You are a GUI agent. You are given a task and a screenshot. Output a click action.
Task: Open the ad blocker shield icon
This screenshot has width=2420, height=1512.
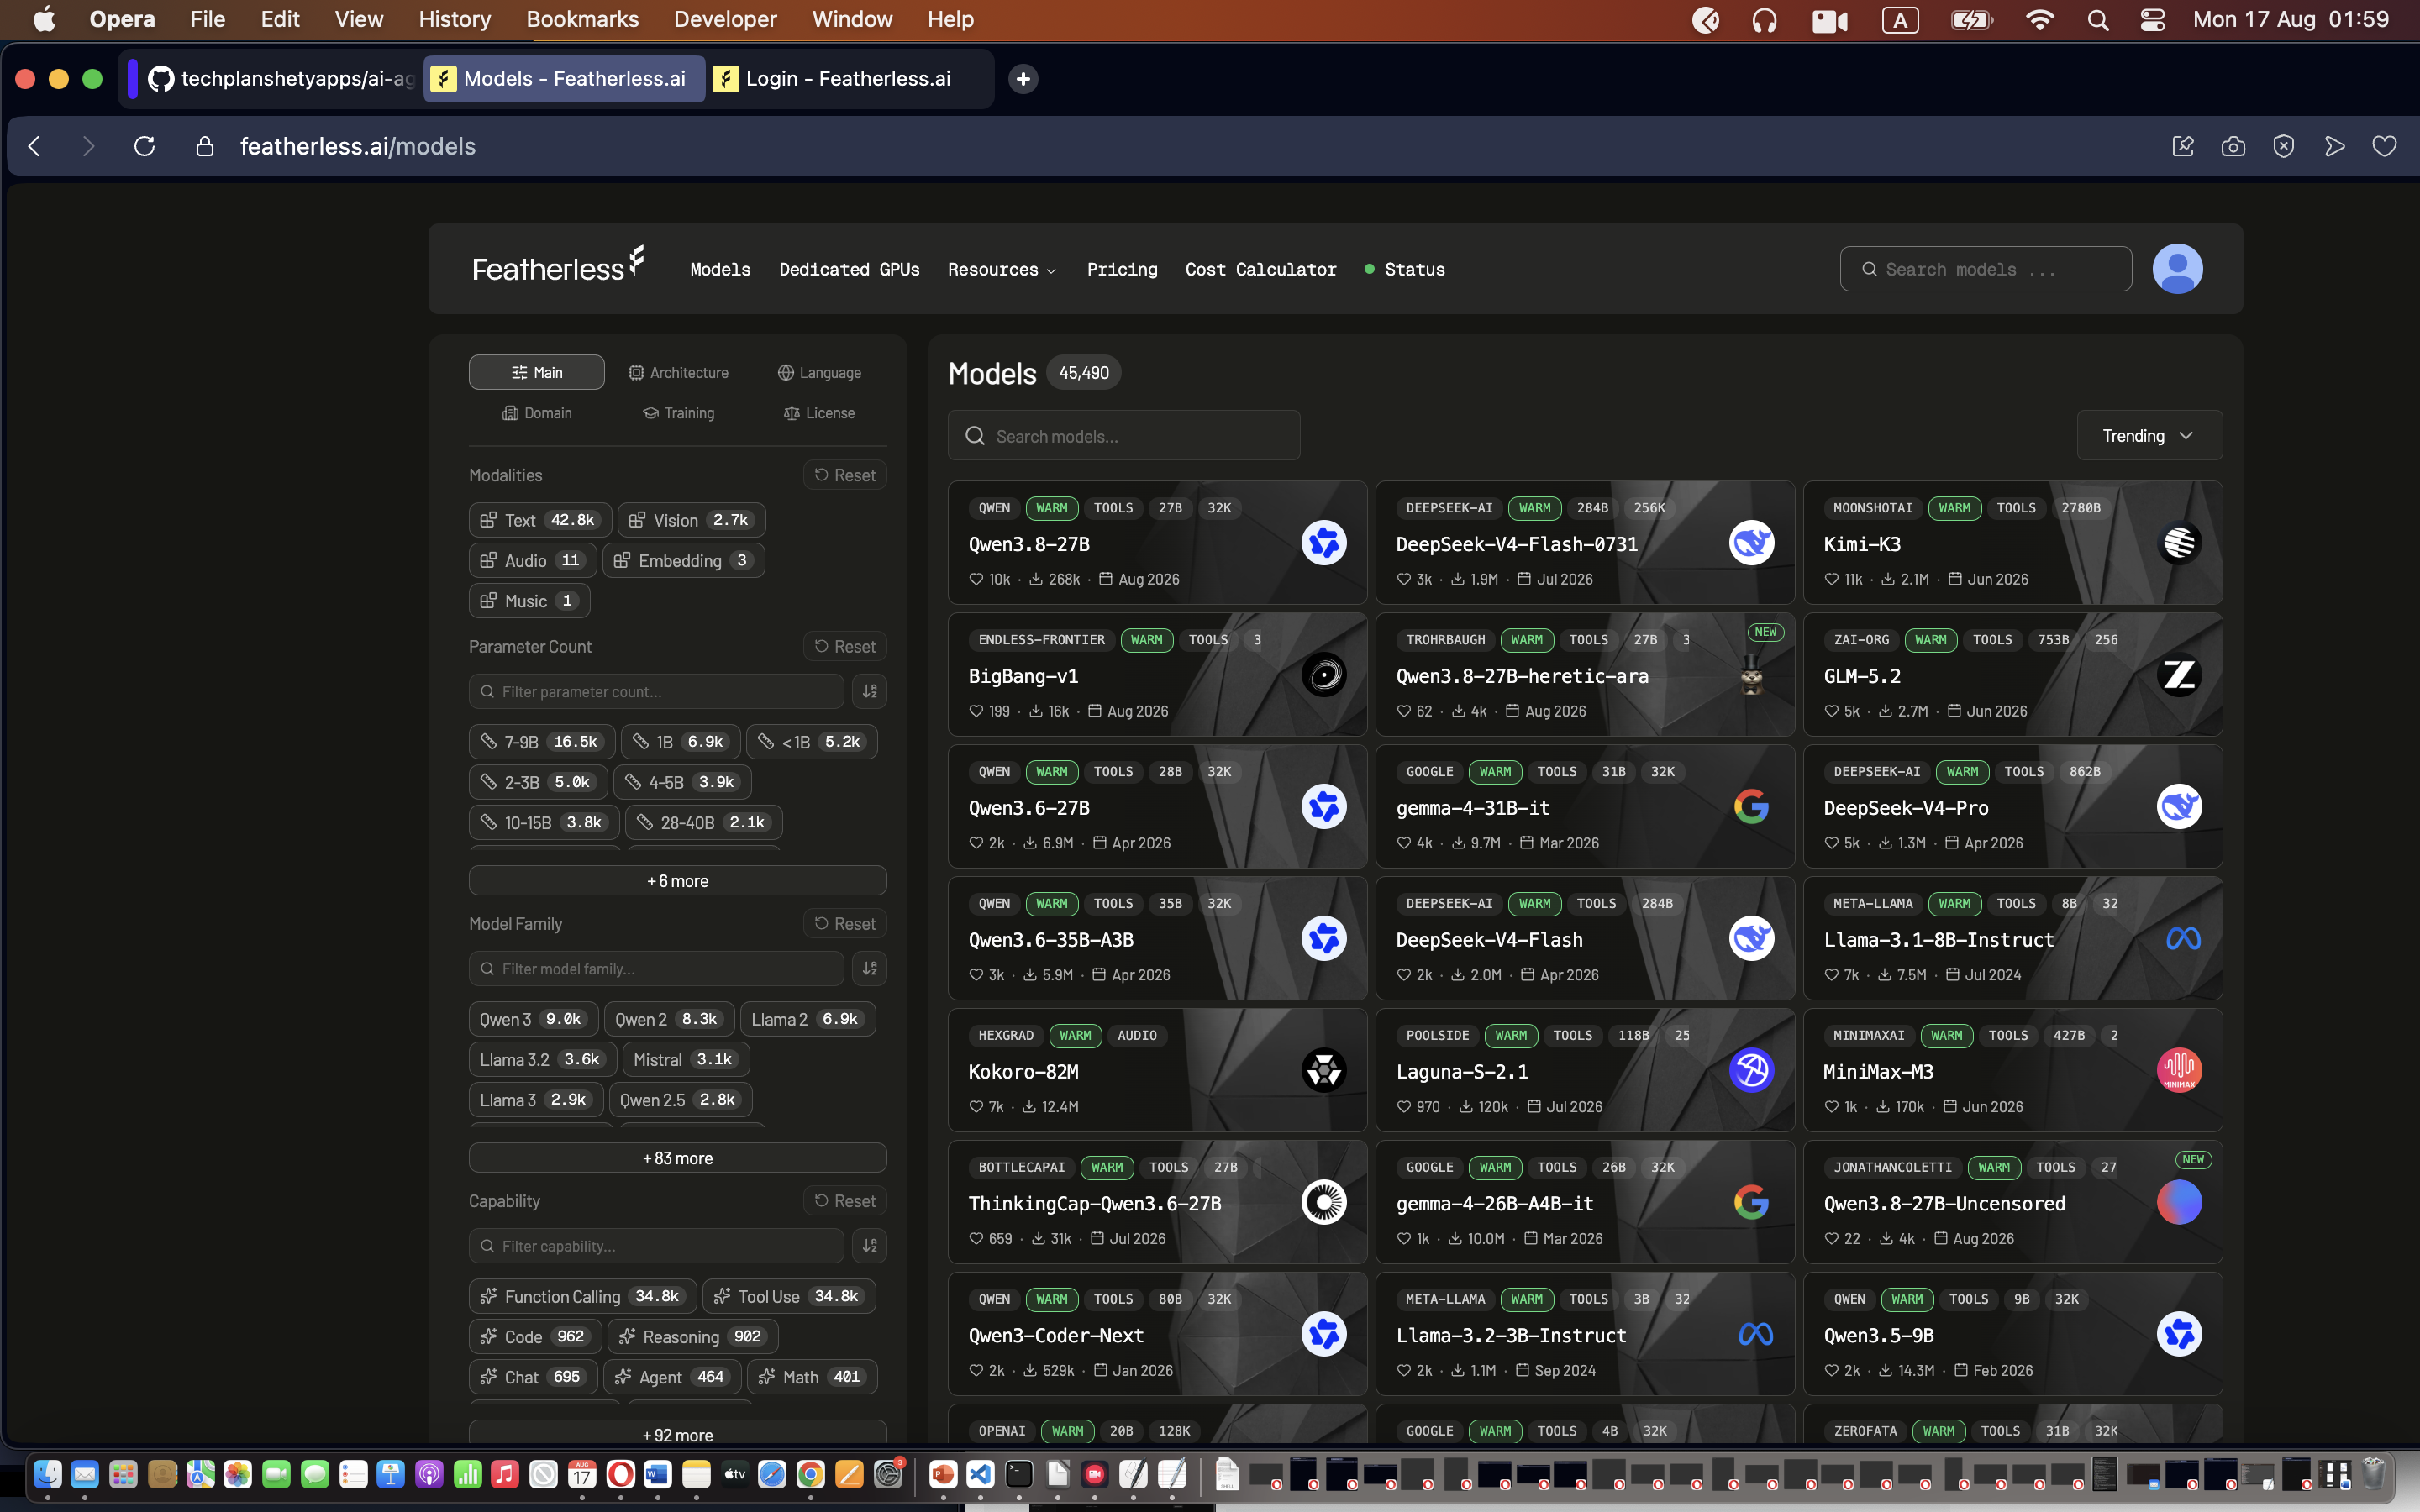[2283, 146]
